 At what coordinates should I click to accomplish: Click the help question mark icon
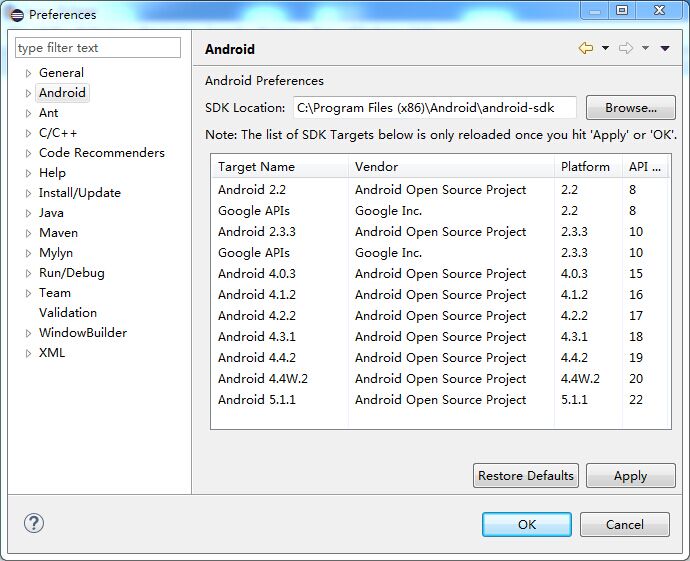[x=34, y=524]
